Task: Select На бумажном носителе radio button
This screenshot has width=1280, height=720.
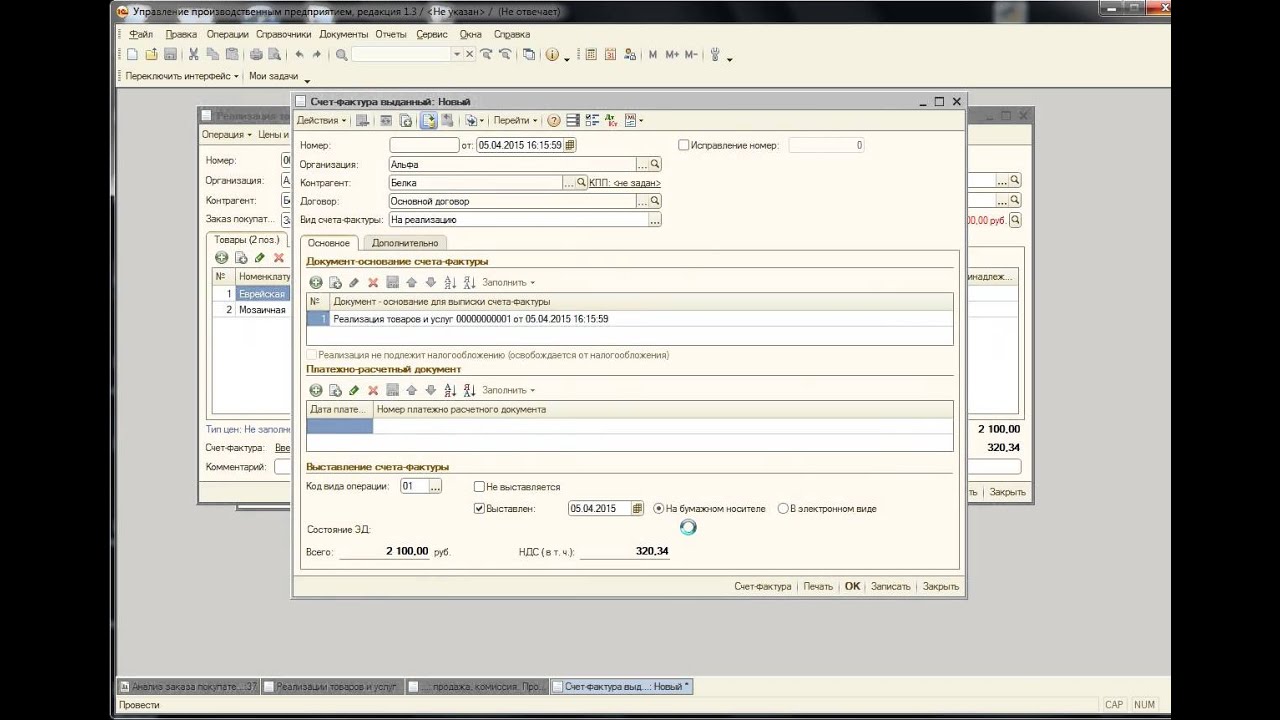Action: (x=659, y=509)
